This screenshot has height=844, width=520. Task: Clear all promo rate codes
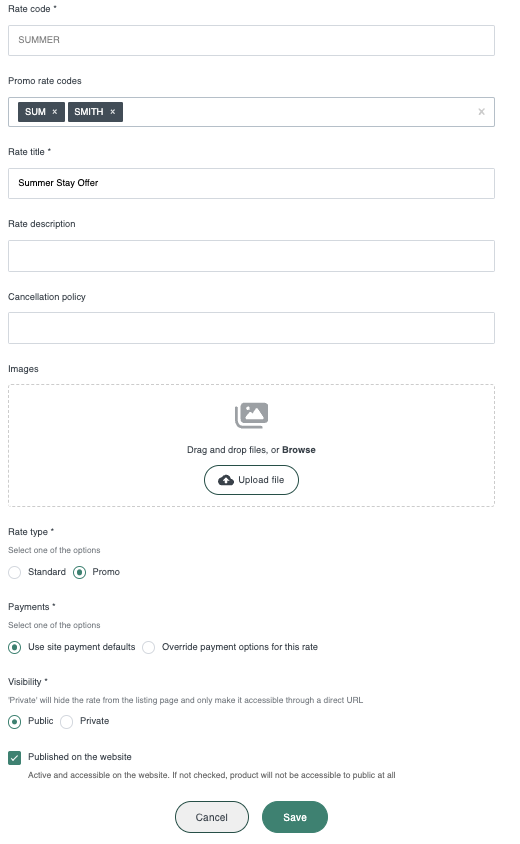[x=481, y=112]
